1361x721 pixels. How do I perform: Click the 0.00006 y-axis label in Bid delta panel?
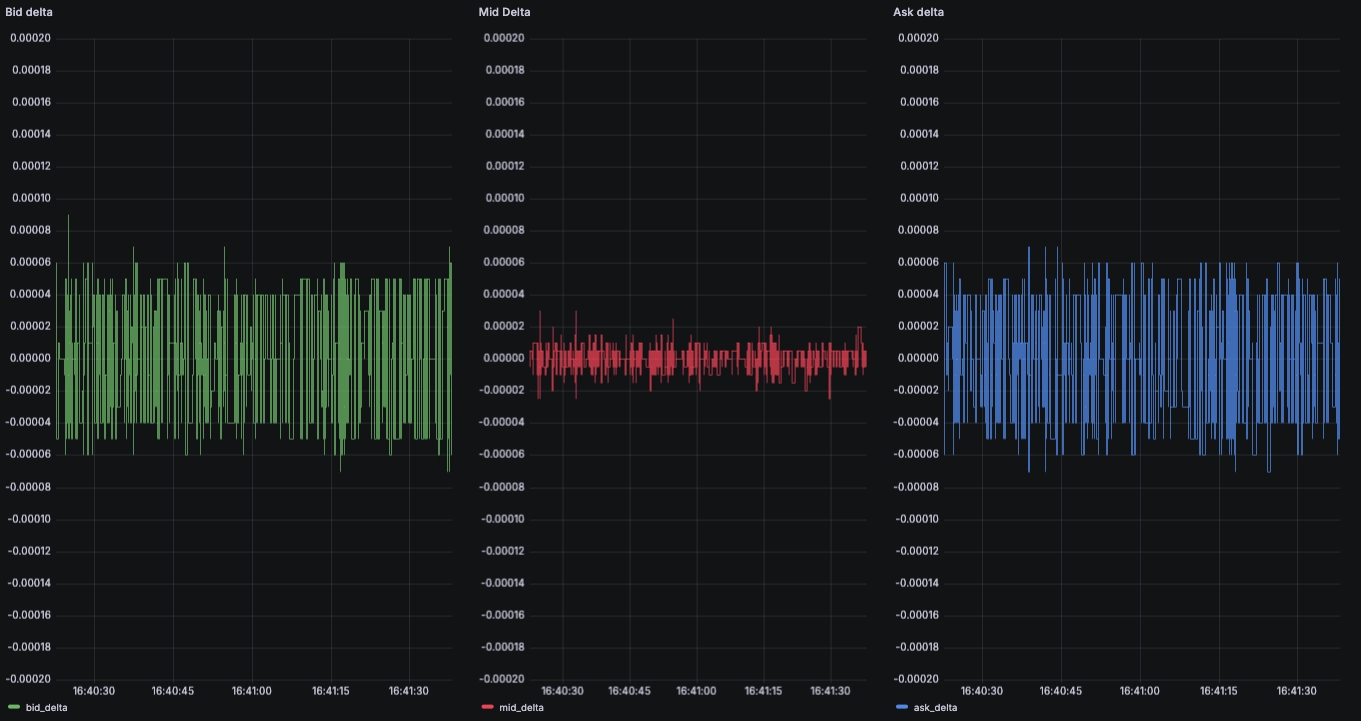tap(30, 262)
